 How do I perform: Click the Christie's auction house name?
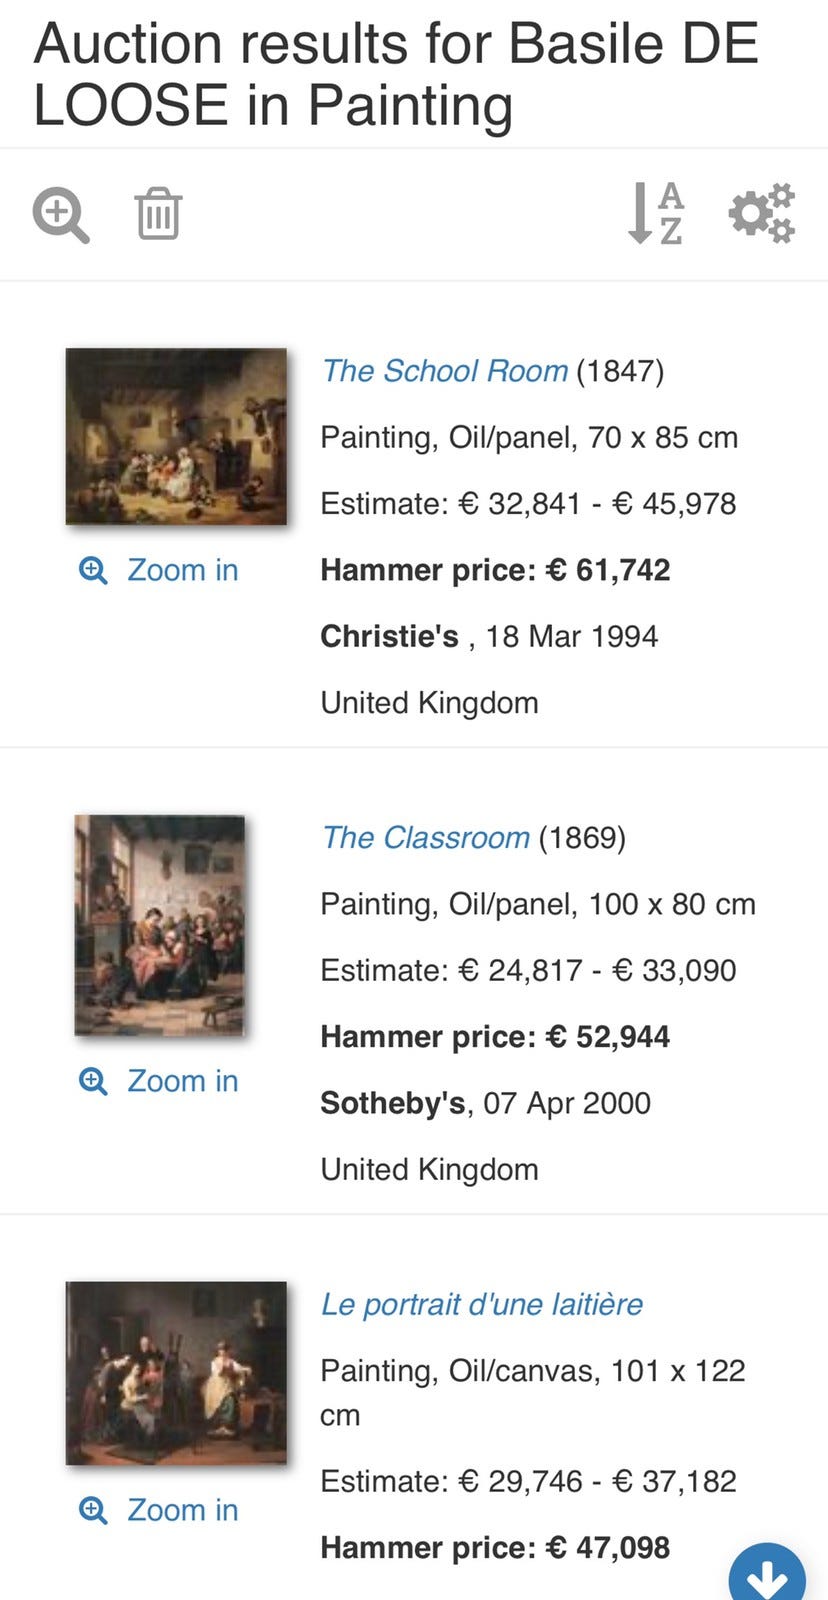(x=390, y=636)
